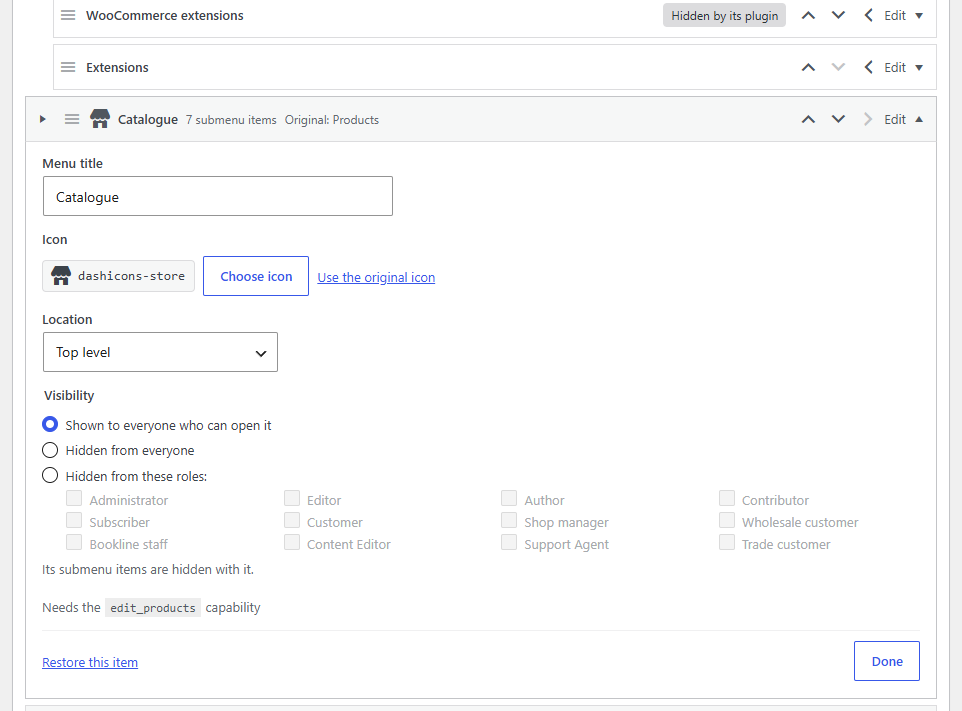962x711 pixels.
Task: Check the Contributor role checkbox
Action: pos(727,498)
